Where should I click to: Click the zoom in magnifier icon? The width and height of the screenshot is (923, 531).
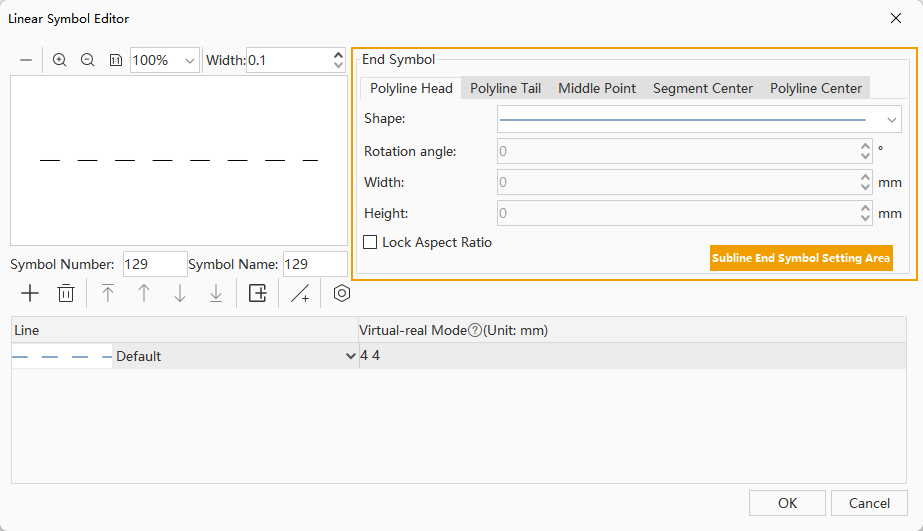click(60, 60)
